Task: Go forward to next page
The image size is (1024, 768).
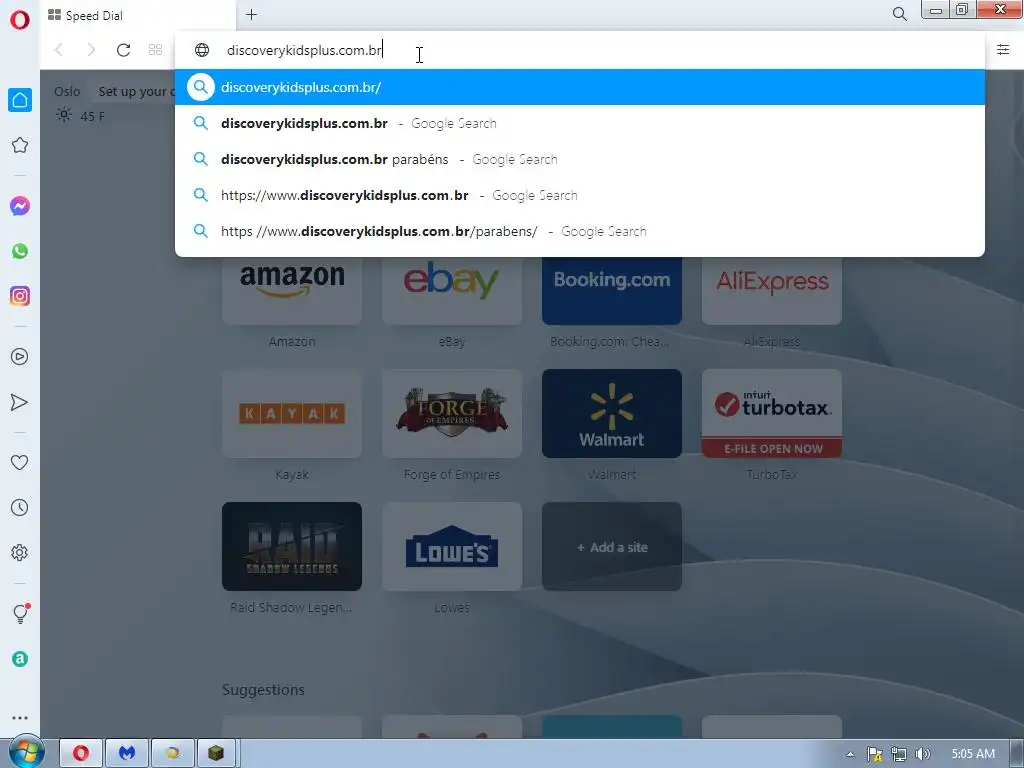Action: tap(91, 50)
